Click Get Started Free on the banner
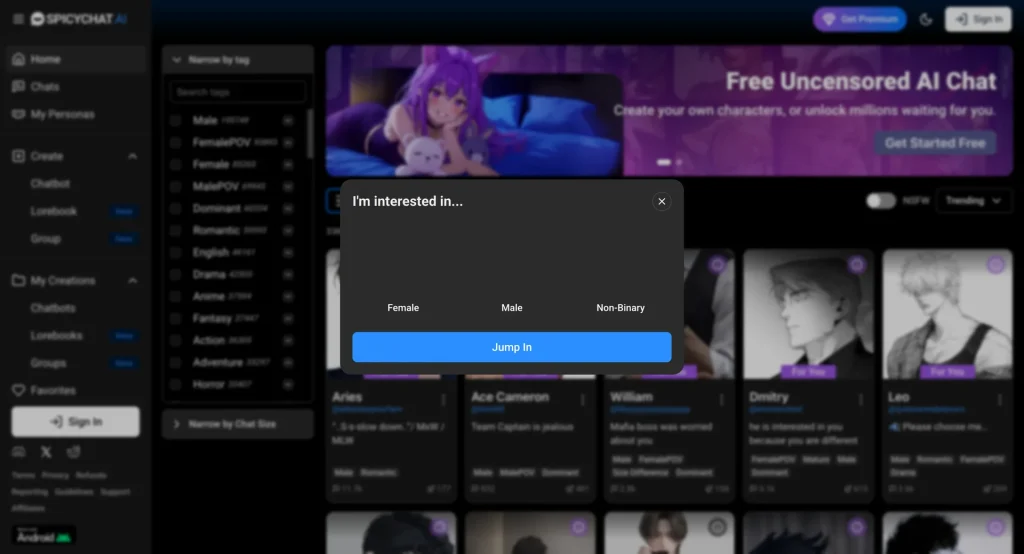1024x554 pixels. (x=935, y=143)
